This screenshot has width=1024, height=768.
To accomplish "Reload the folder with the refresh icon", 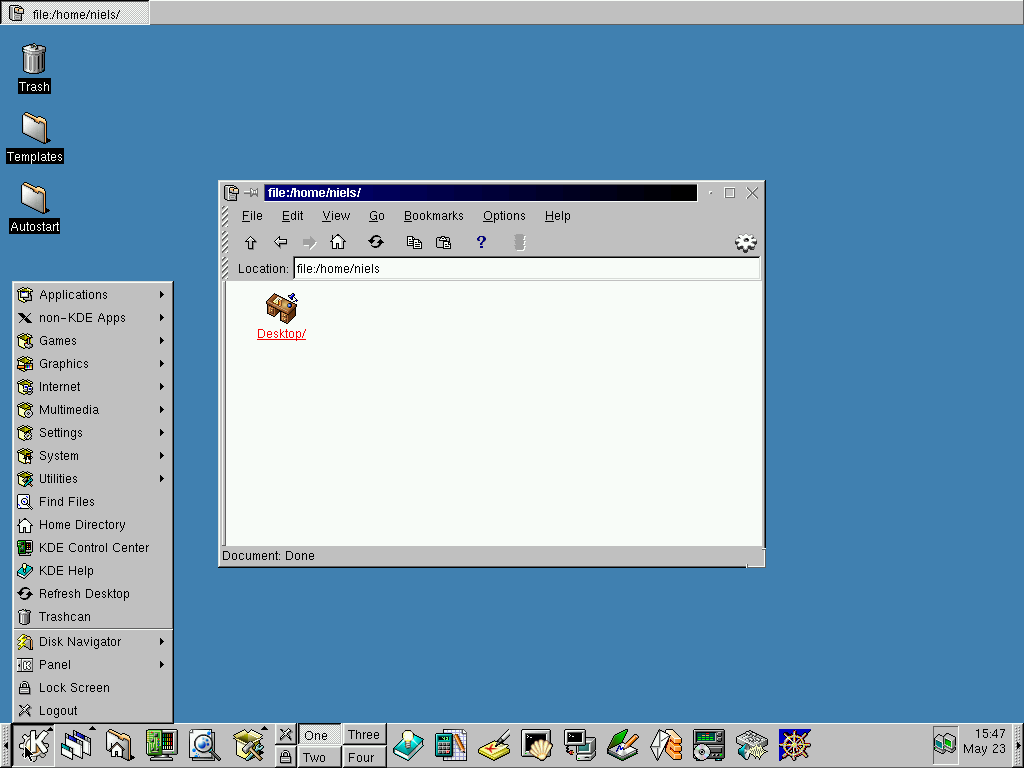I will coord(376,242).
